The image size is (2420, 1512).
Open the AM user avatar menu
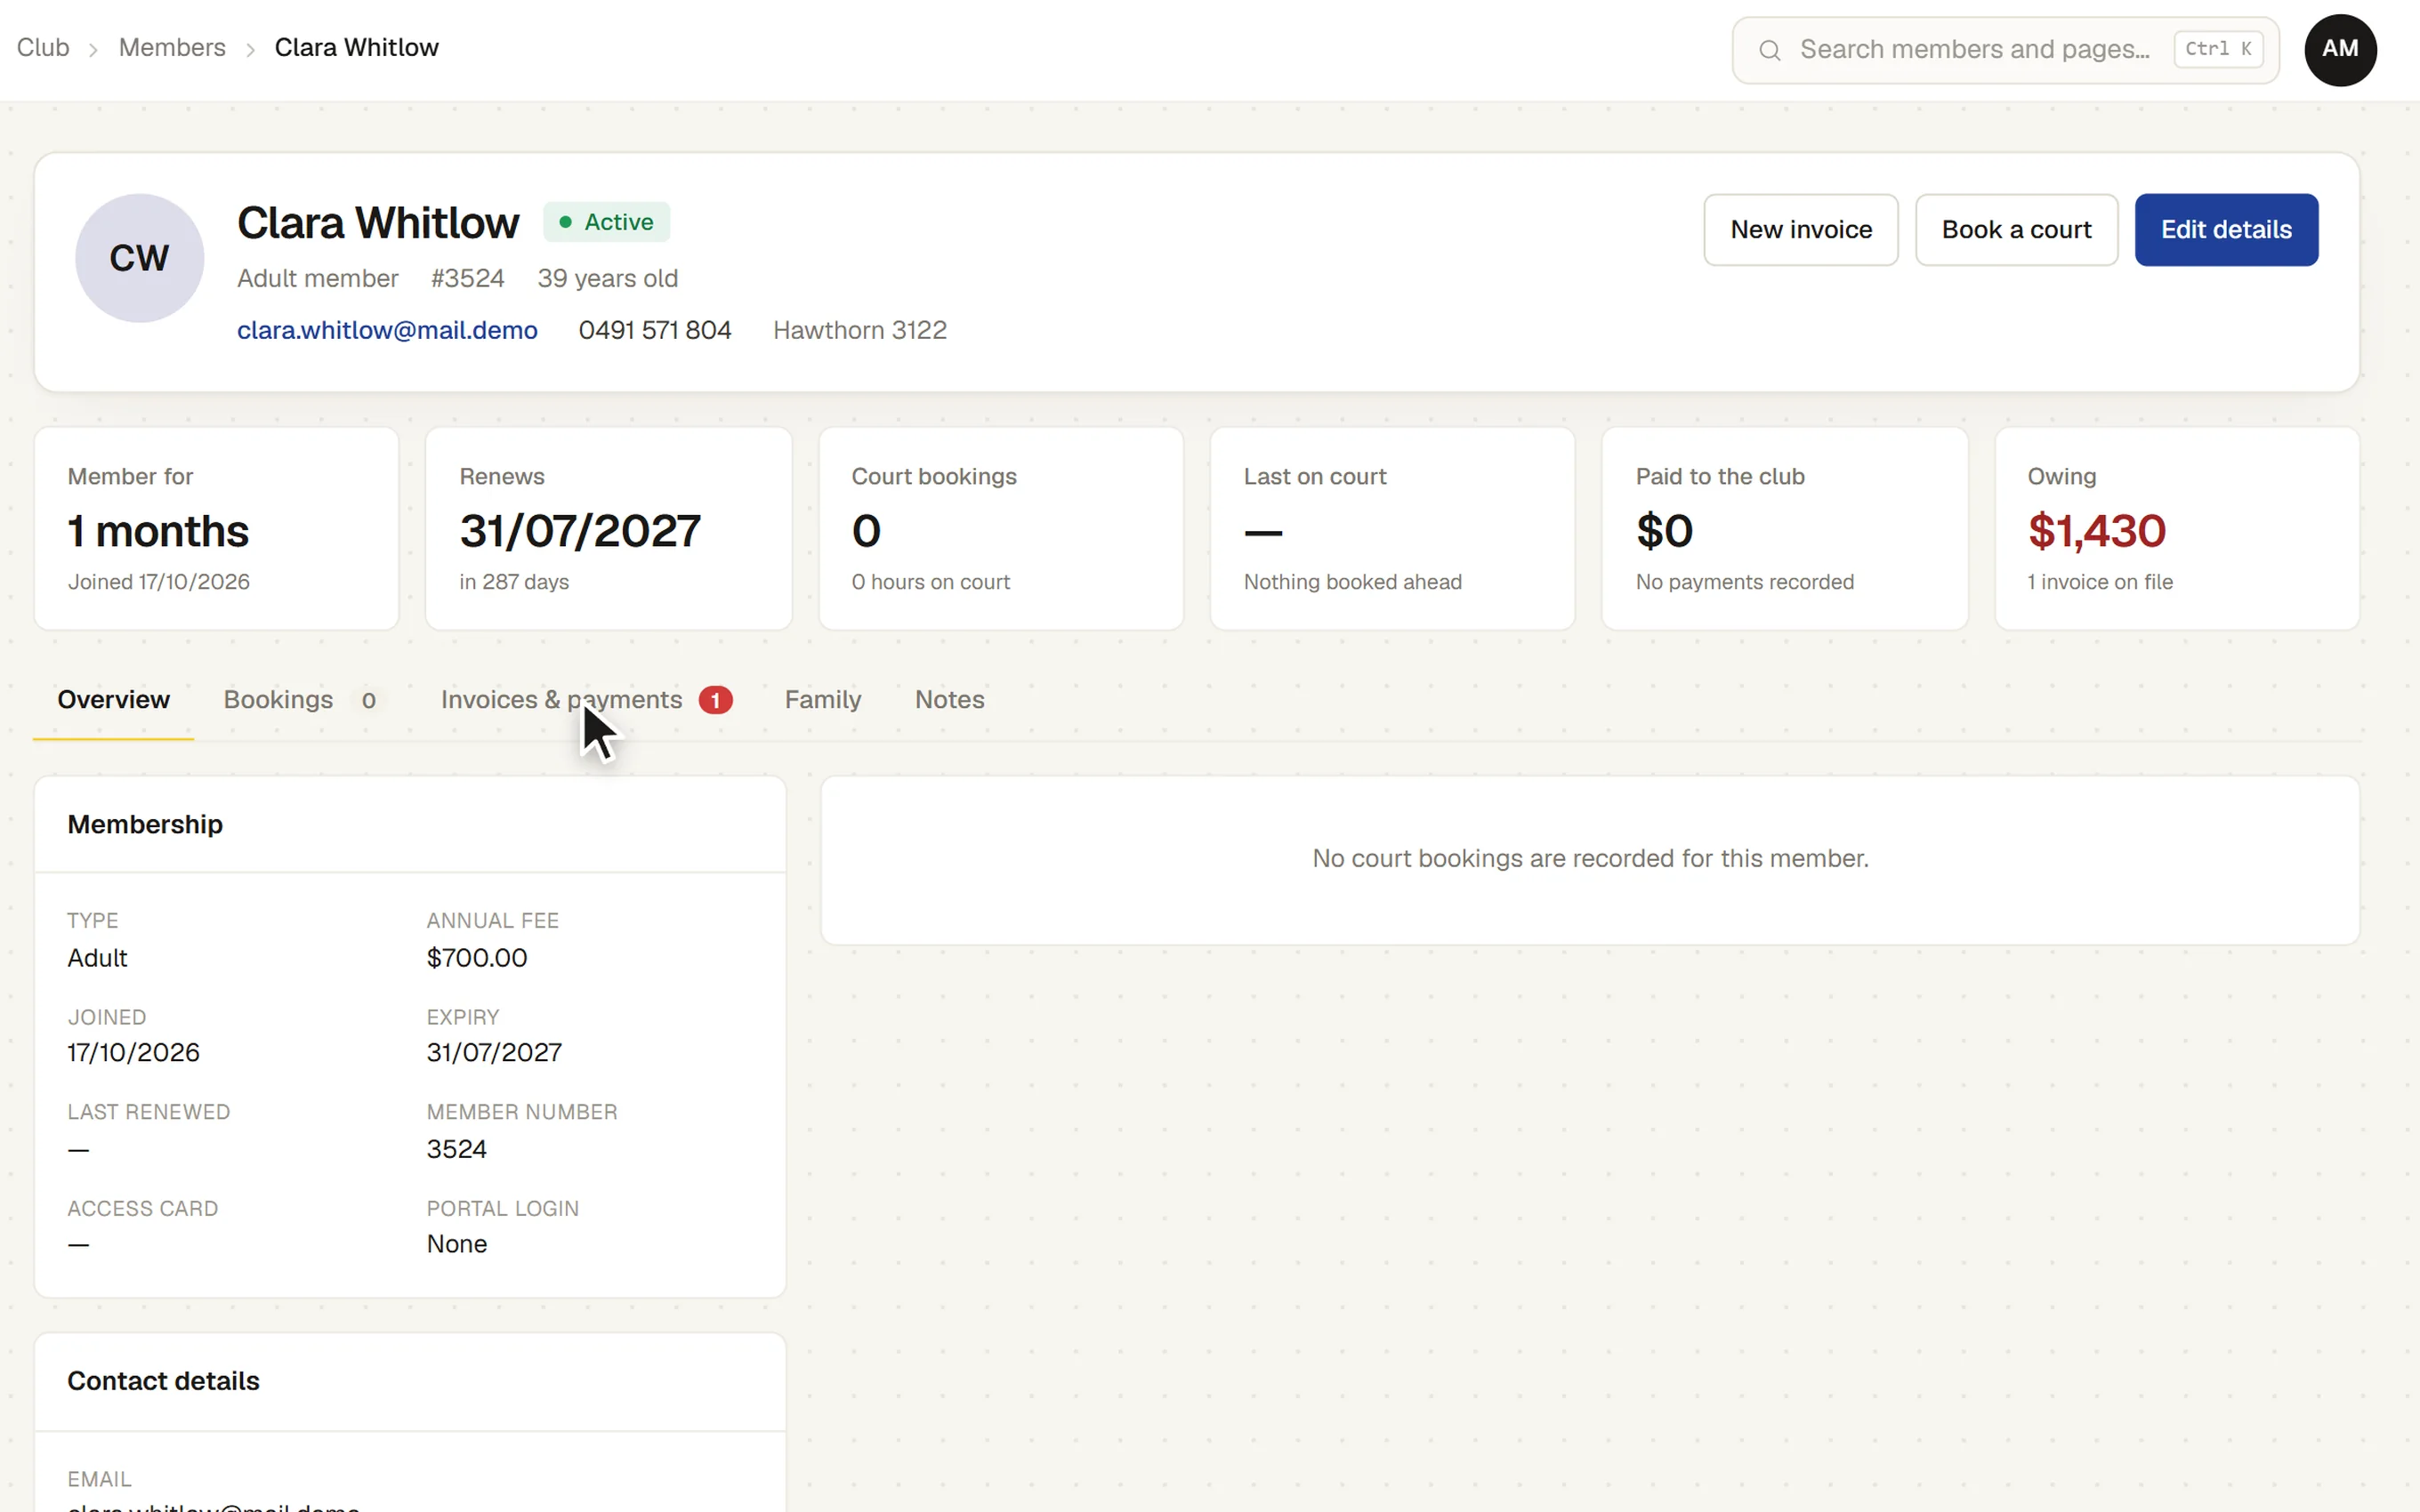pos(2340,50)
